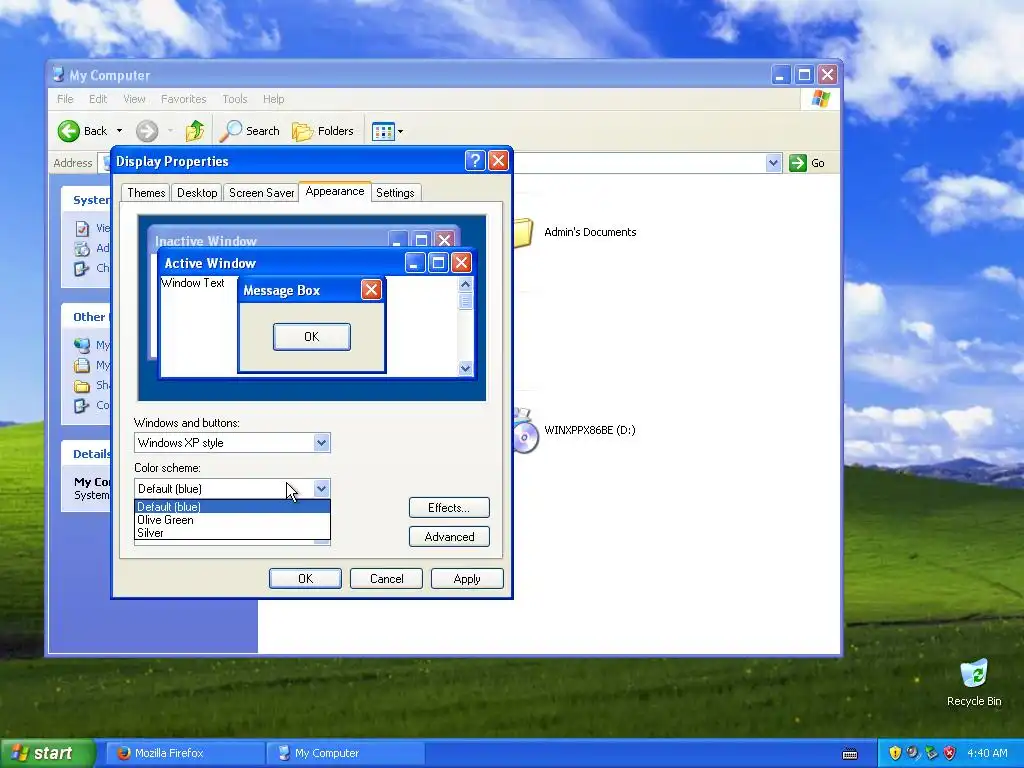Click the keyboard icon in the taskbar
Image resolution: width=1024 pixels, height=768 pixels.
pos(850,754)
